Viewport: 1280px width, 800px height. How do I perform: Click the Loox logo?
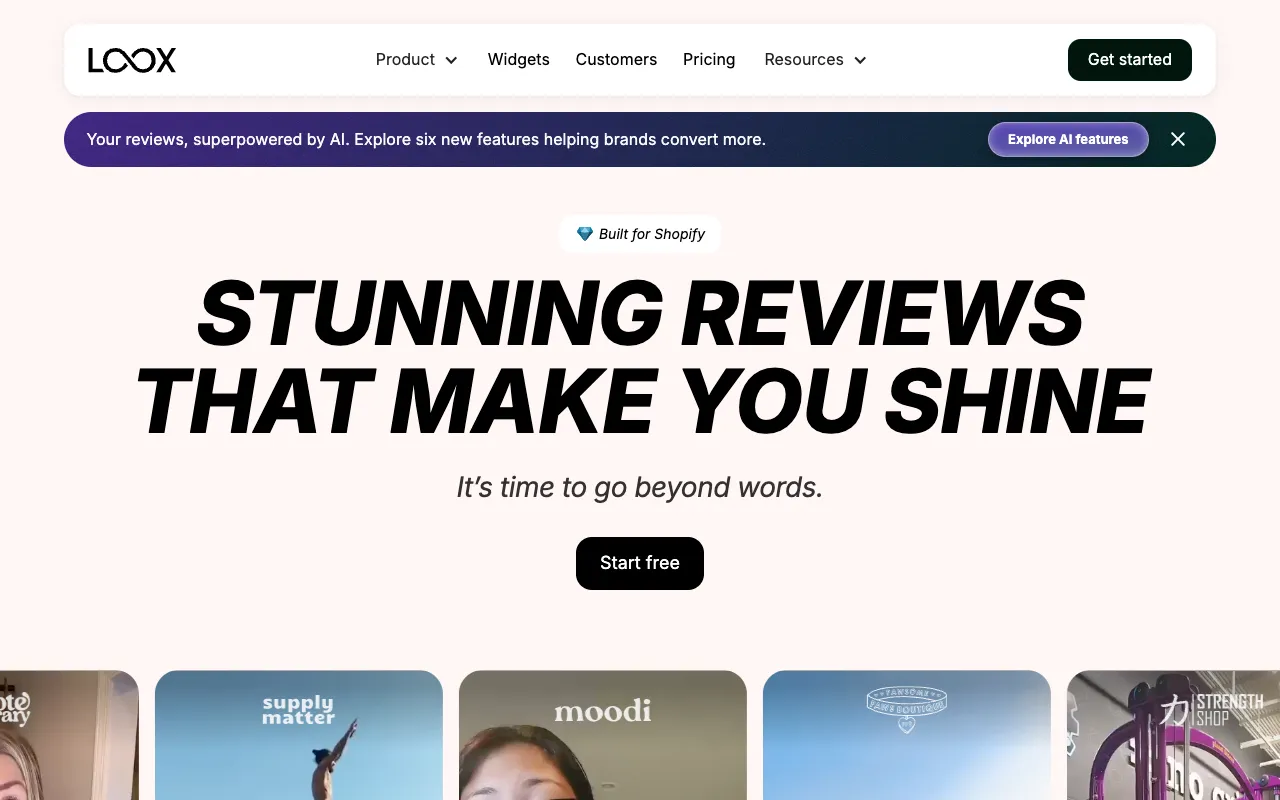(132, 60)
